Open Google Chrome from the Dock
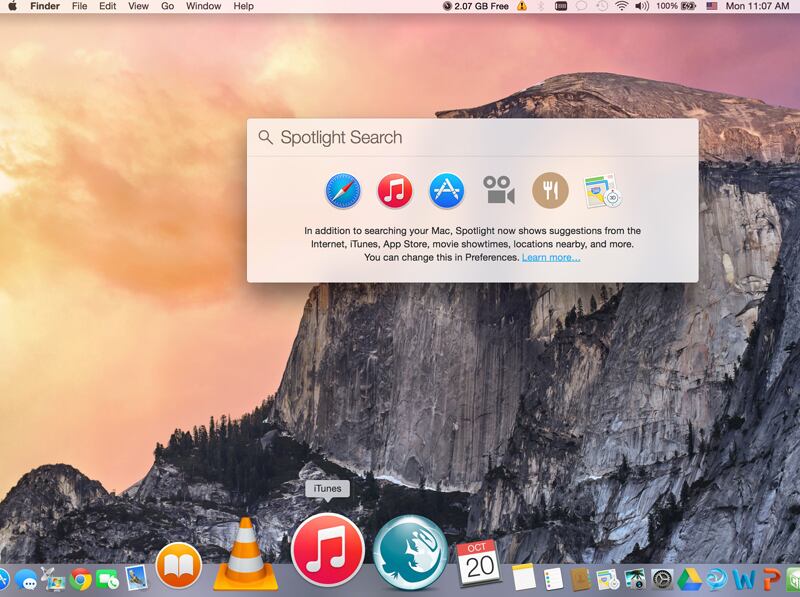The height and width of the screenshot is (597, 800). point(81,578)
